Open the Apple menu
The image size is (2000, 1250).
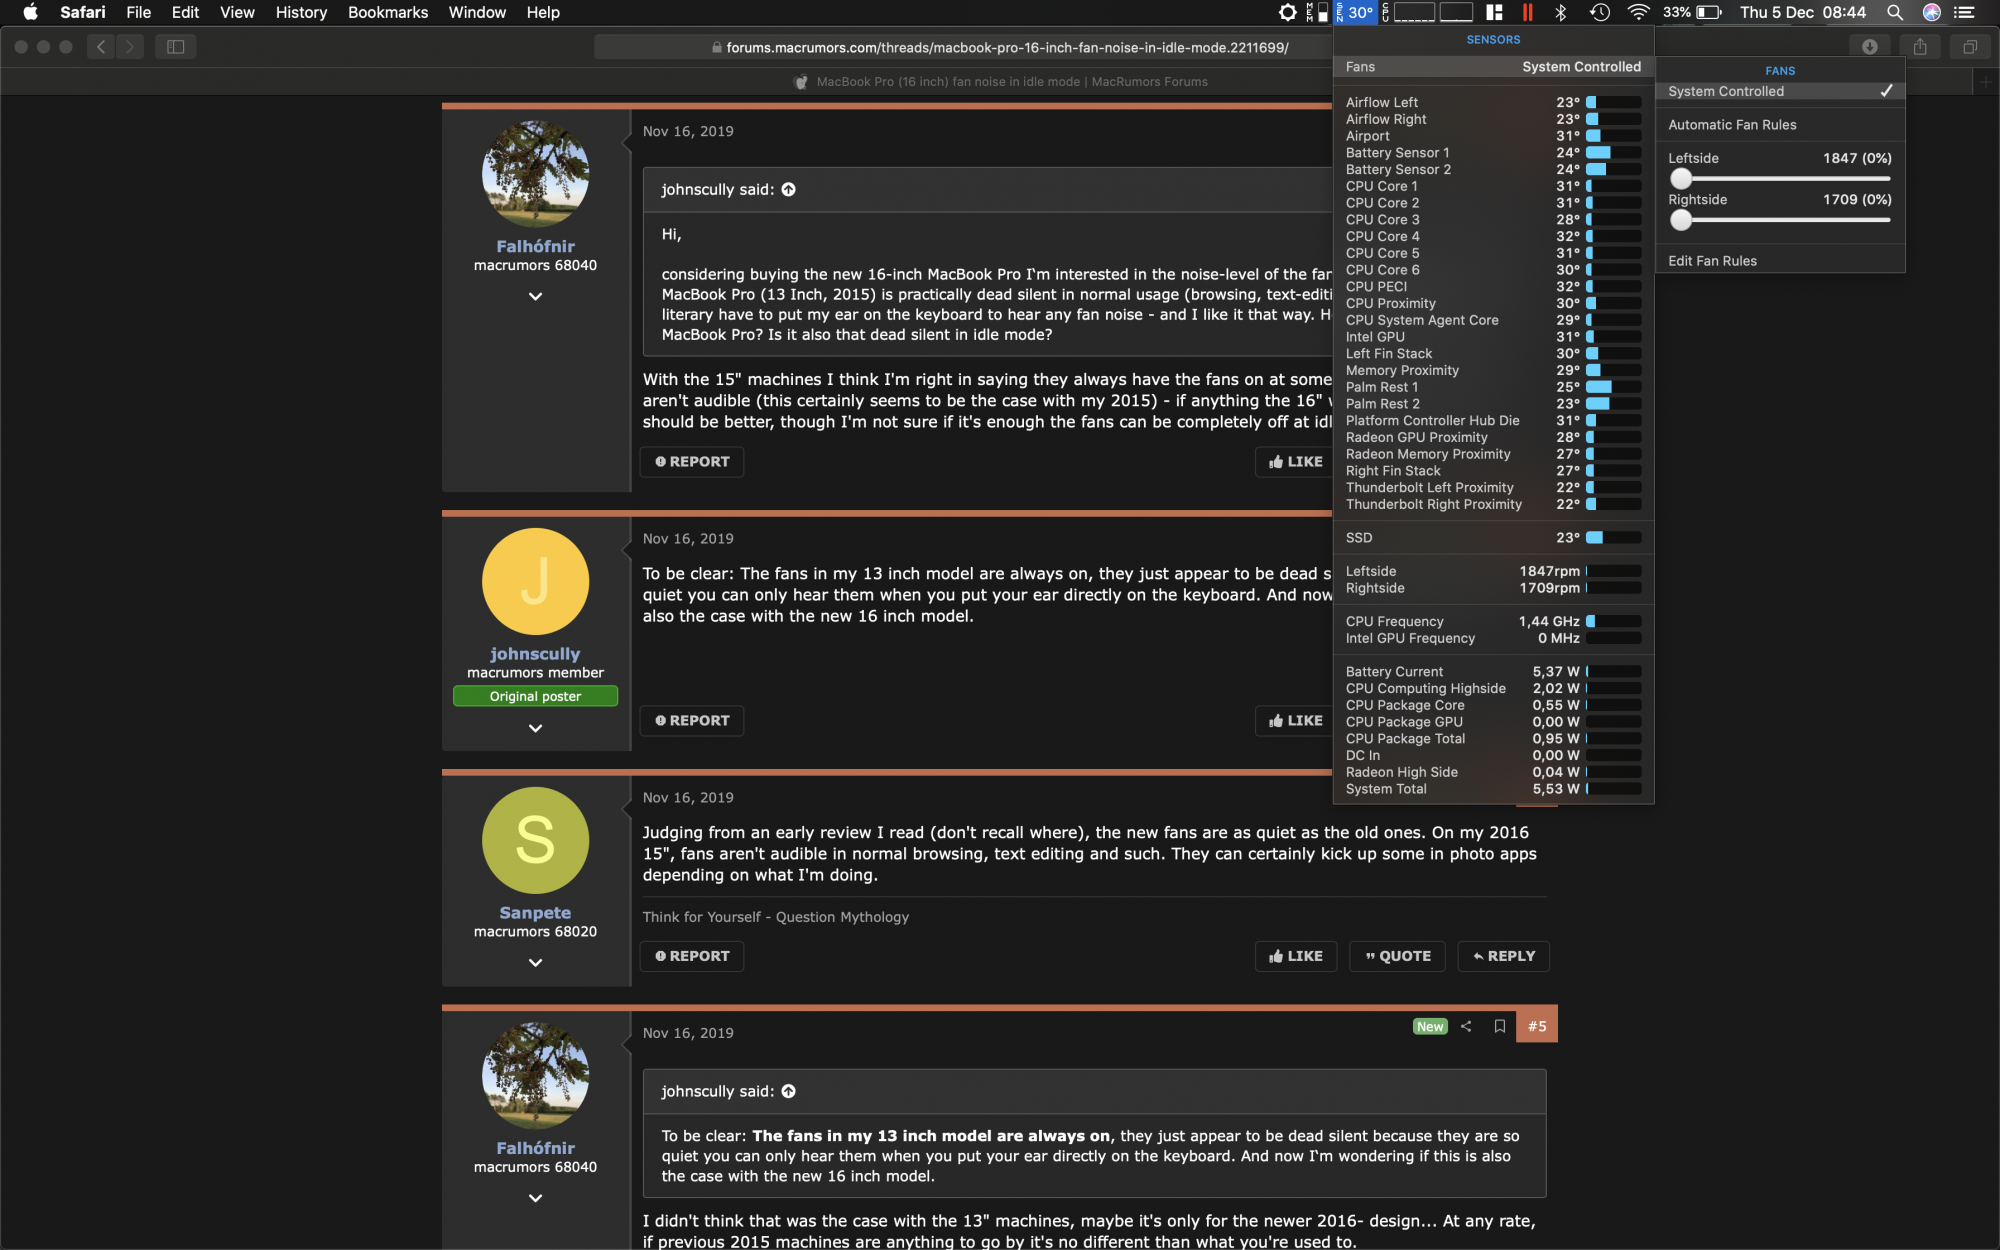click(30, 12)
